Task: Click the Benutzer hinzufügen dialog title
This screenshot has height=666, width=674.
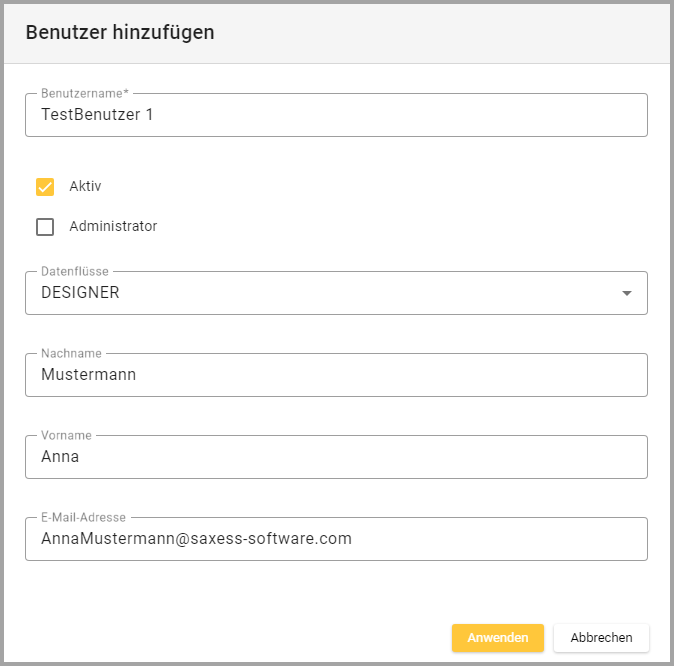Action: (120, 32)
